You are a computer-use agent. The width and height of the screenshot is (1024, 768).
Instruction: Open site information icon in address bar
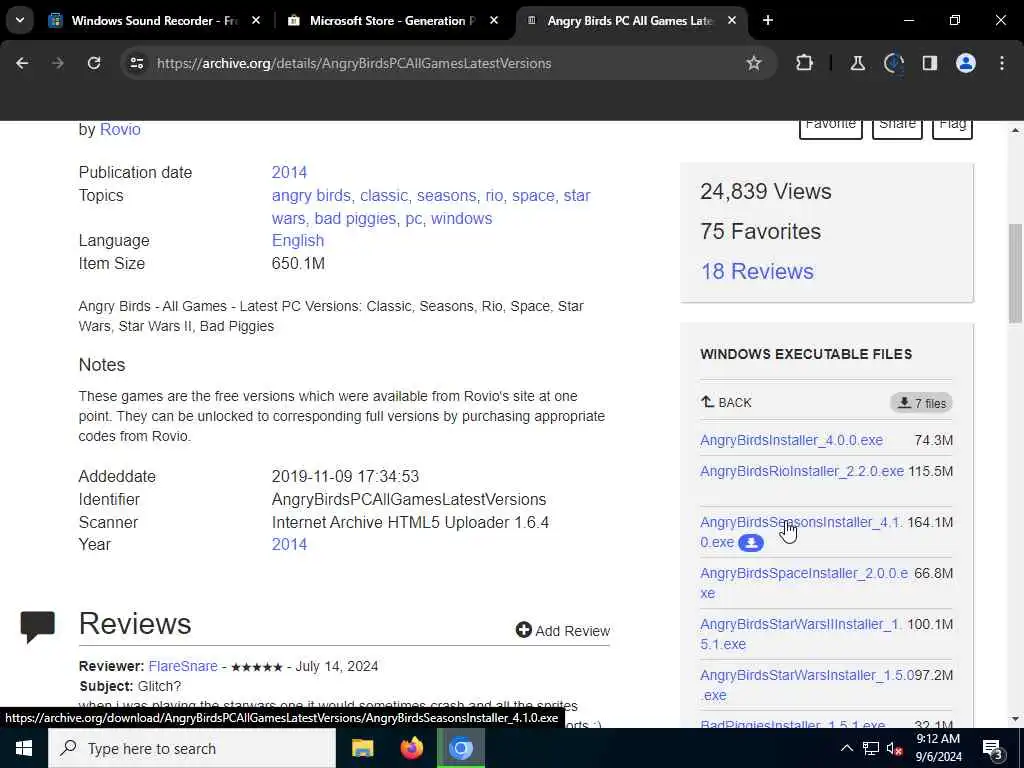pyautogui.click(x=136, y=63)
